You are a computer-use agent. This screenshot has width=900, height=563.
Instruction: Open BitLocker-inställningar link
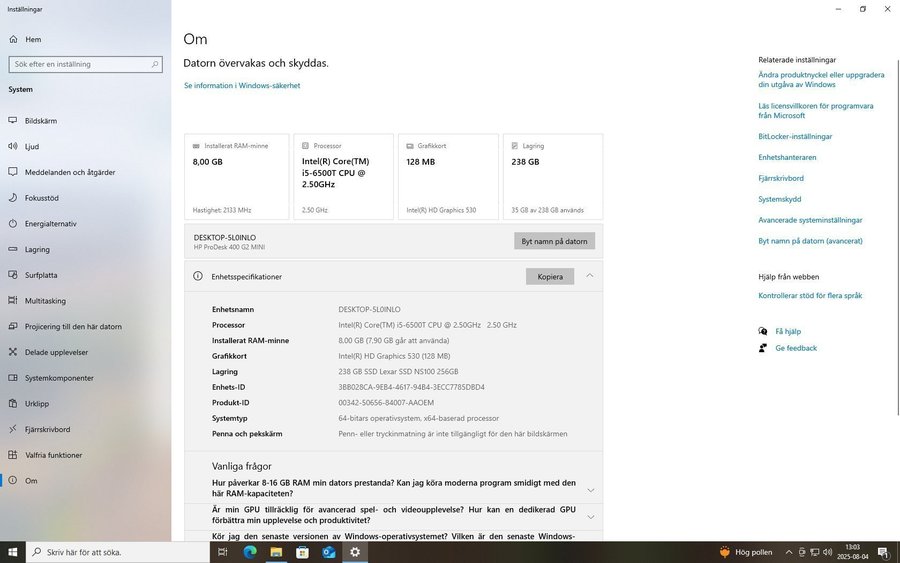point(795,137)
